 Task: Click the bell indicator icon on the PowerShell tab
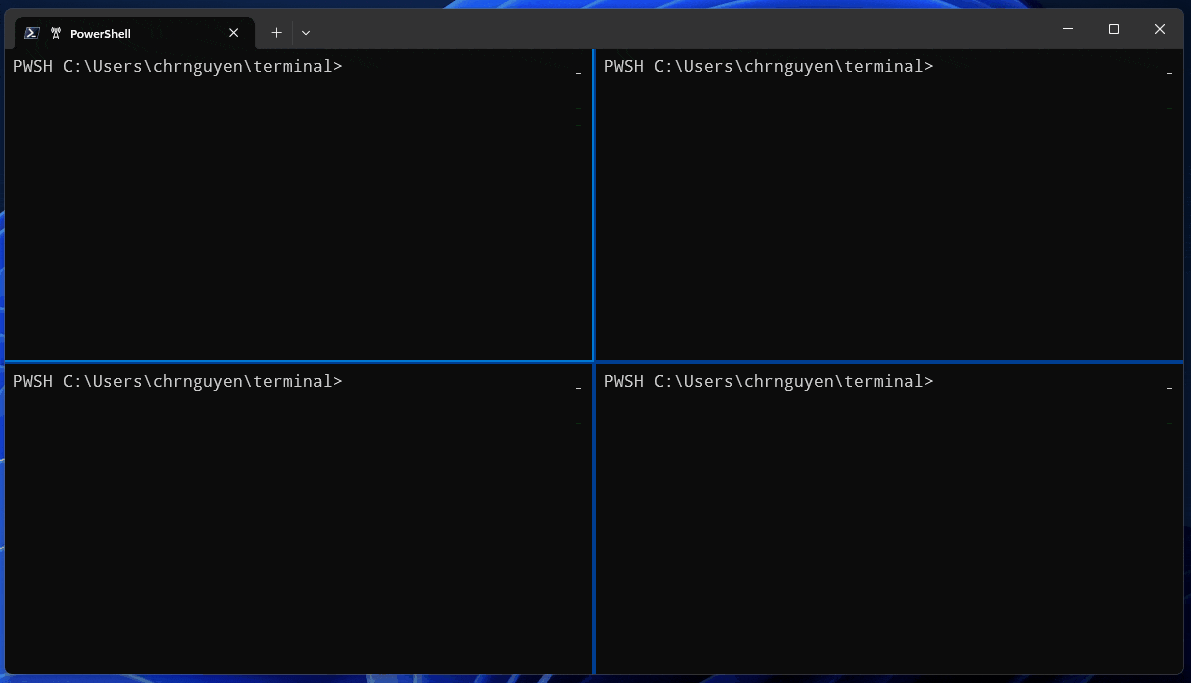pos(56,32)
